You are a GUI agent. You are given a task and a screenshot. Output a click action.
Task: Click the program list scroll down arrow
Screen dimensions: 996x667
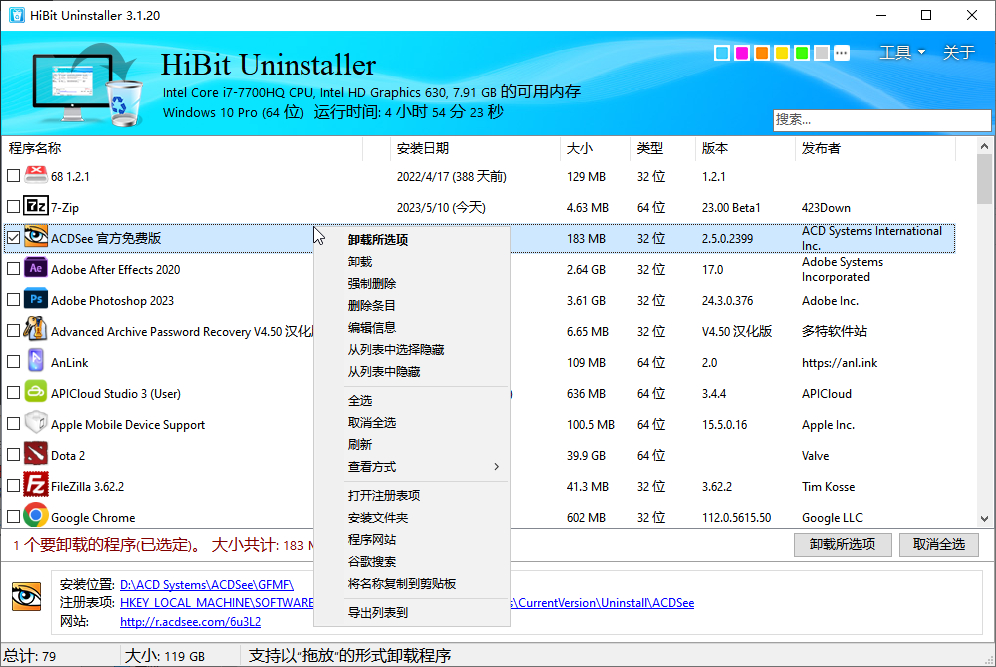(x=985, y=518)
